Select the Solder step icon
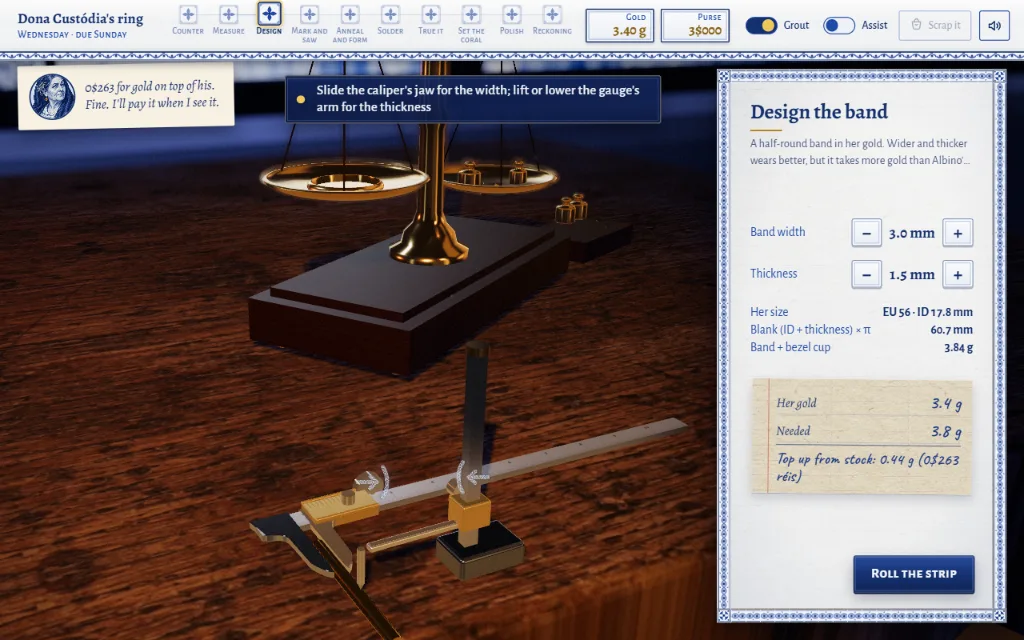The width and height of the screenshot is (1024, 640). tap(391, 14)
